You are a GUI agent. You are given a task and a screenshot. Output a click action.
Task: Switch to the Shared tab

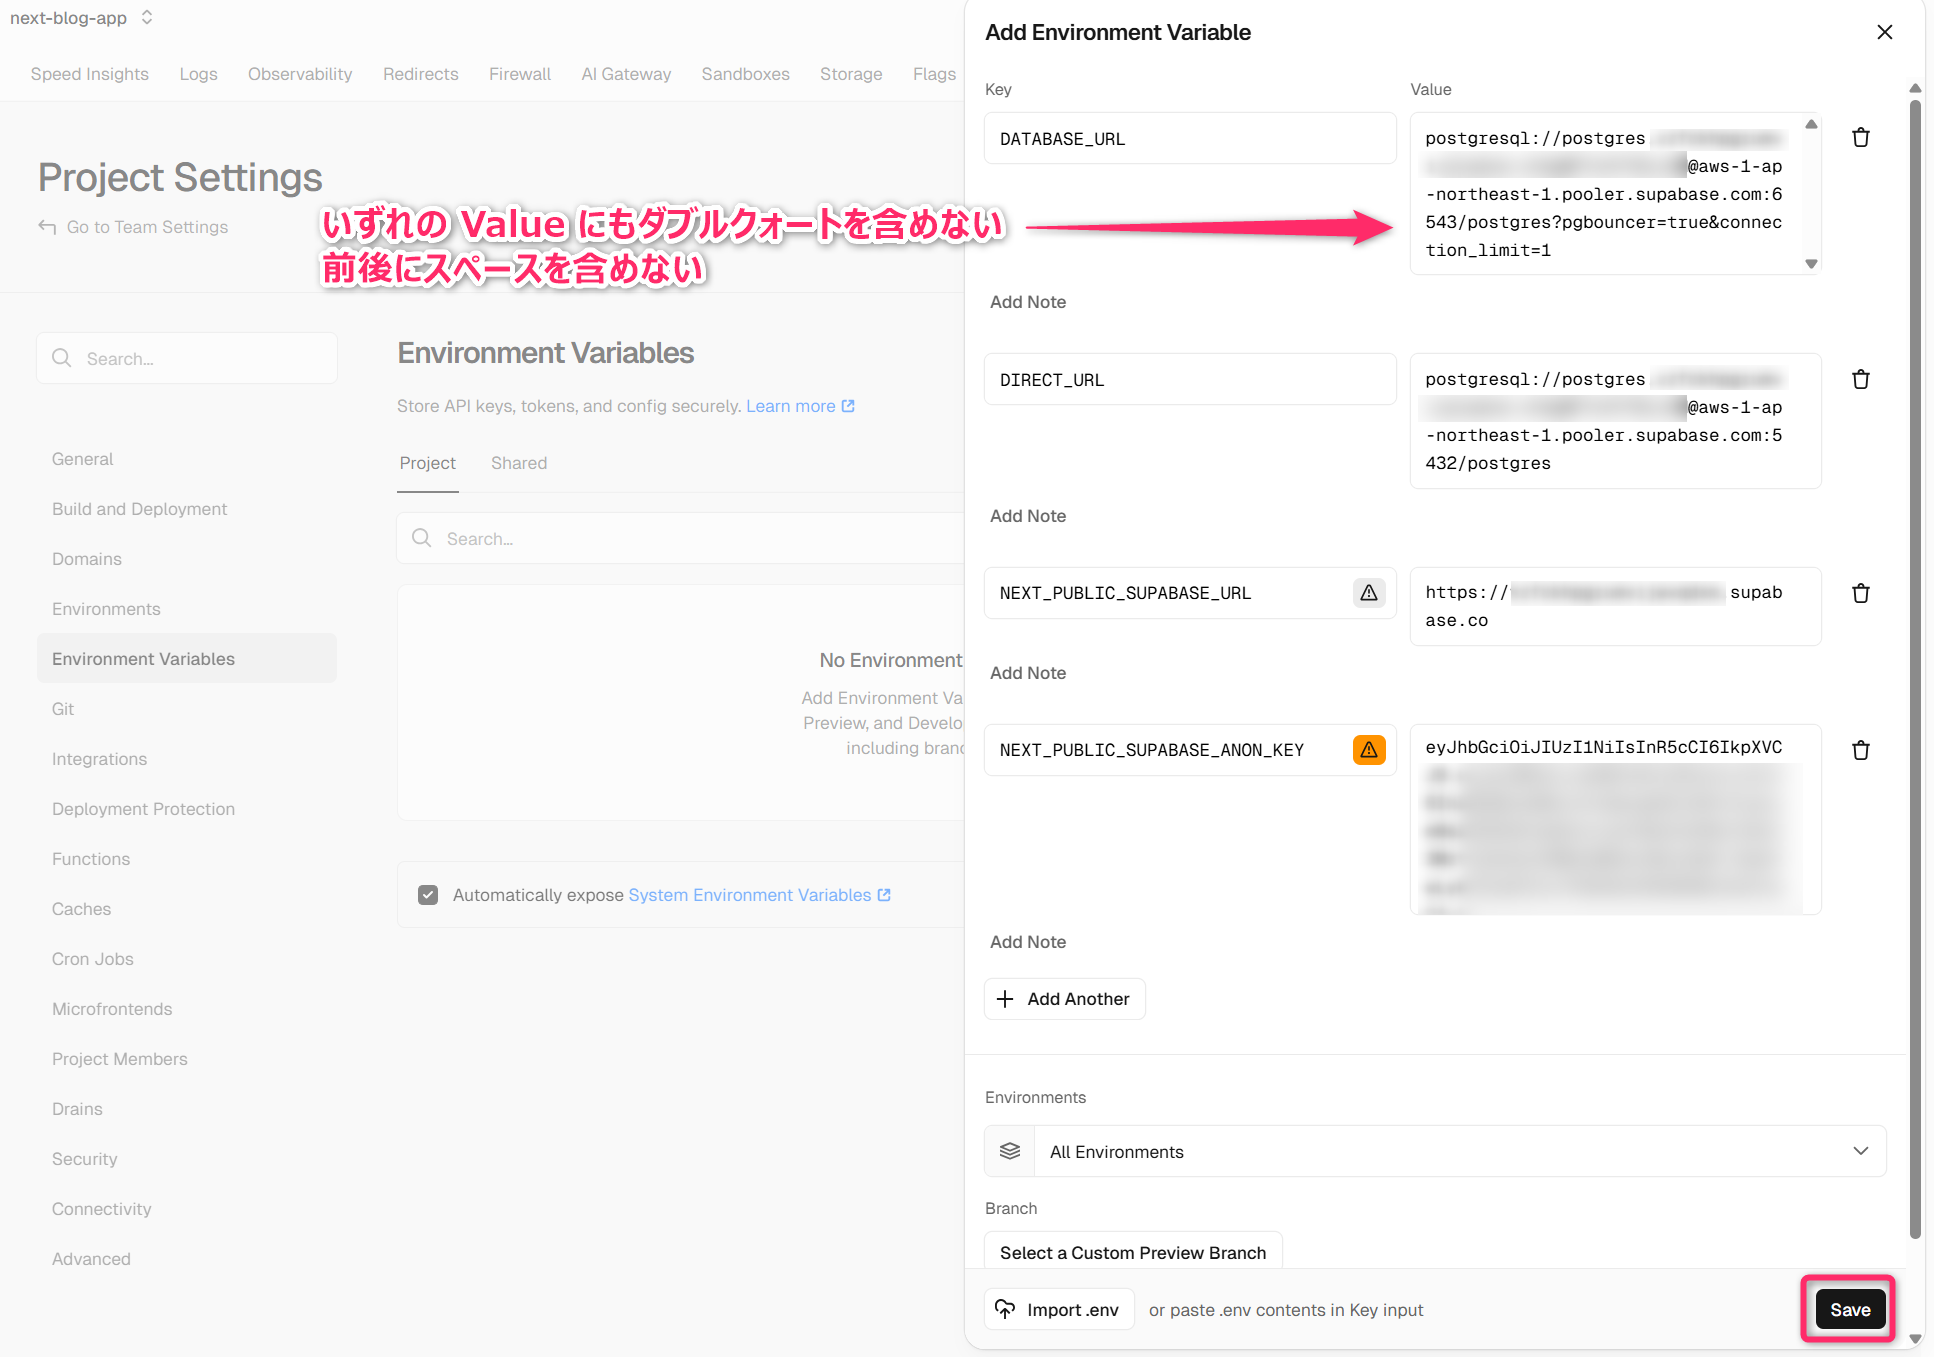pos(518,463)
